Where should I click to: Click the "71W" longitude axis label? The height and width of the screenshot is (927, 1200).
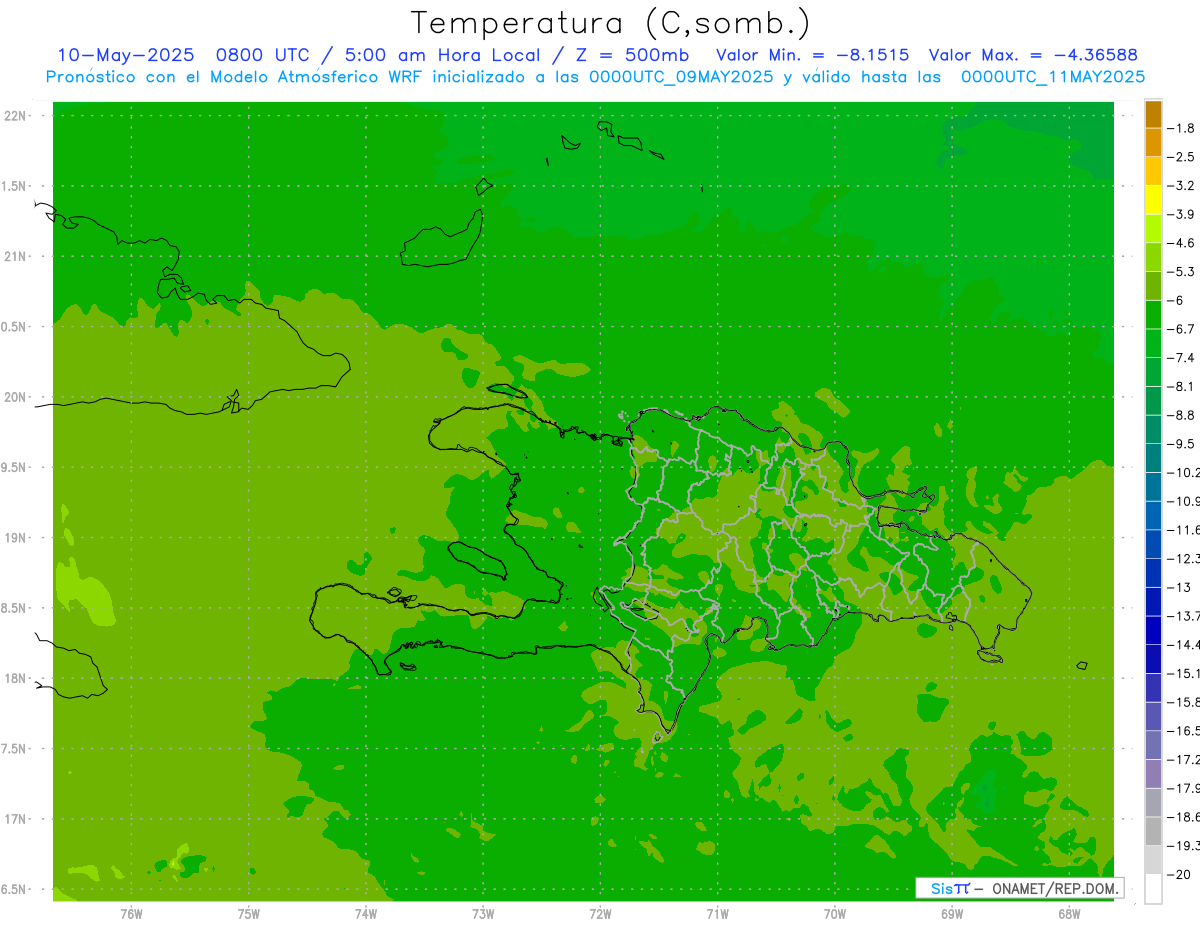[717, 914]
